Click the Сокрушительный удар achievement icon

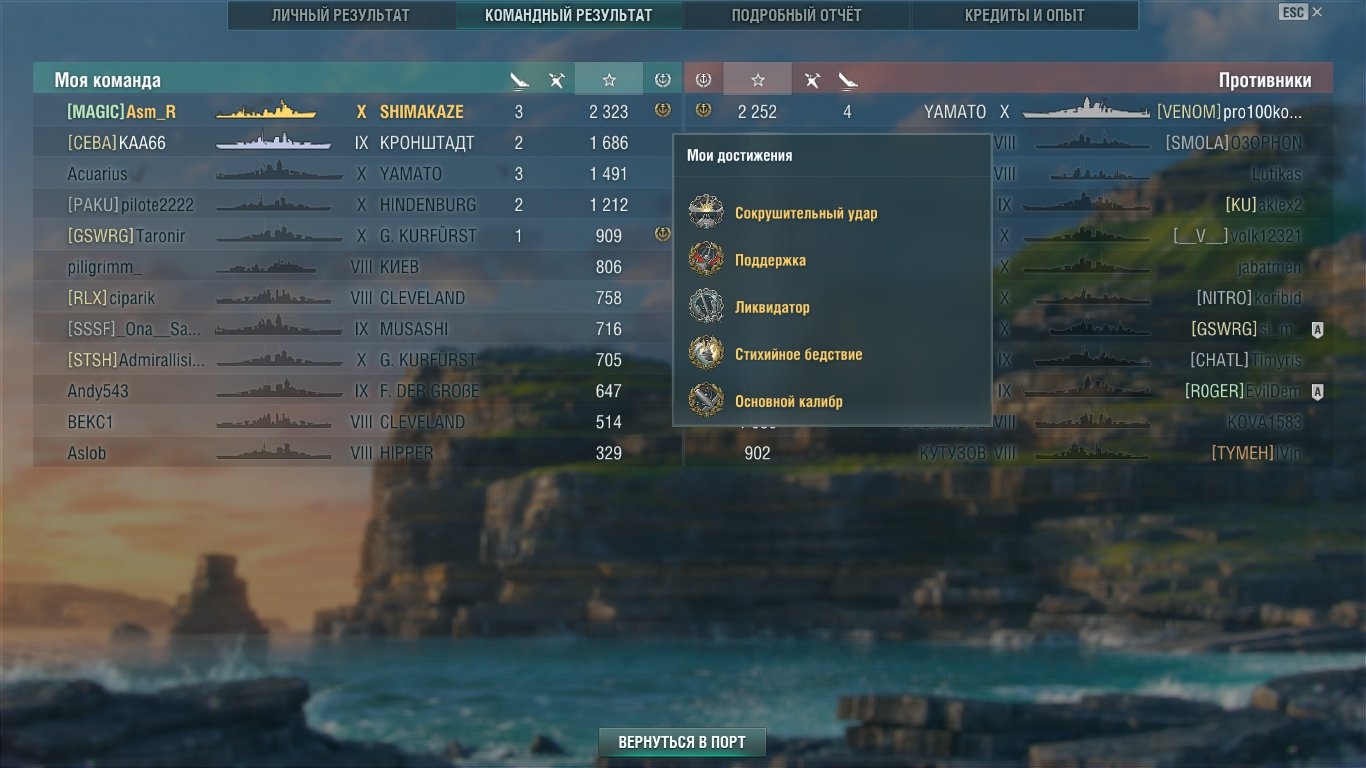(706, 213)
